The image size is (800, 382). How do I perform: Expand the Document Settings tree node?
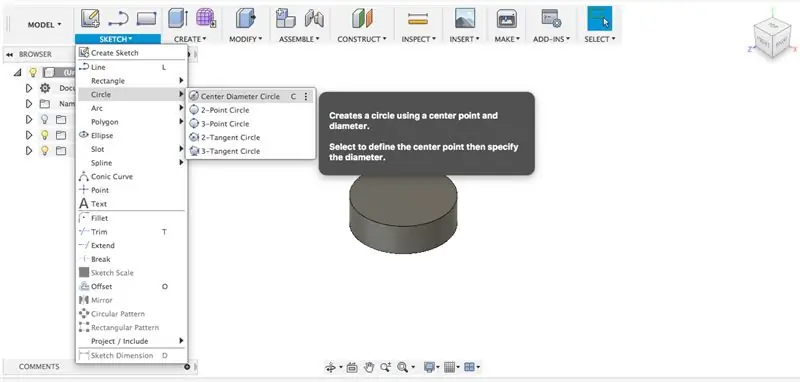pos(29,88)
